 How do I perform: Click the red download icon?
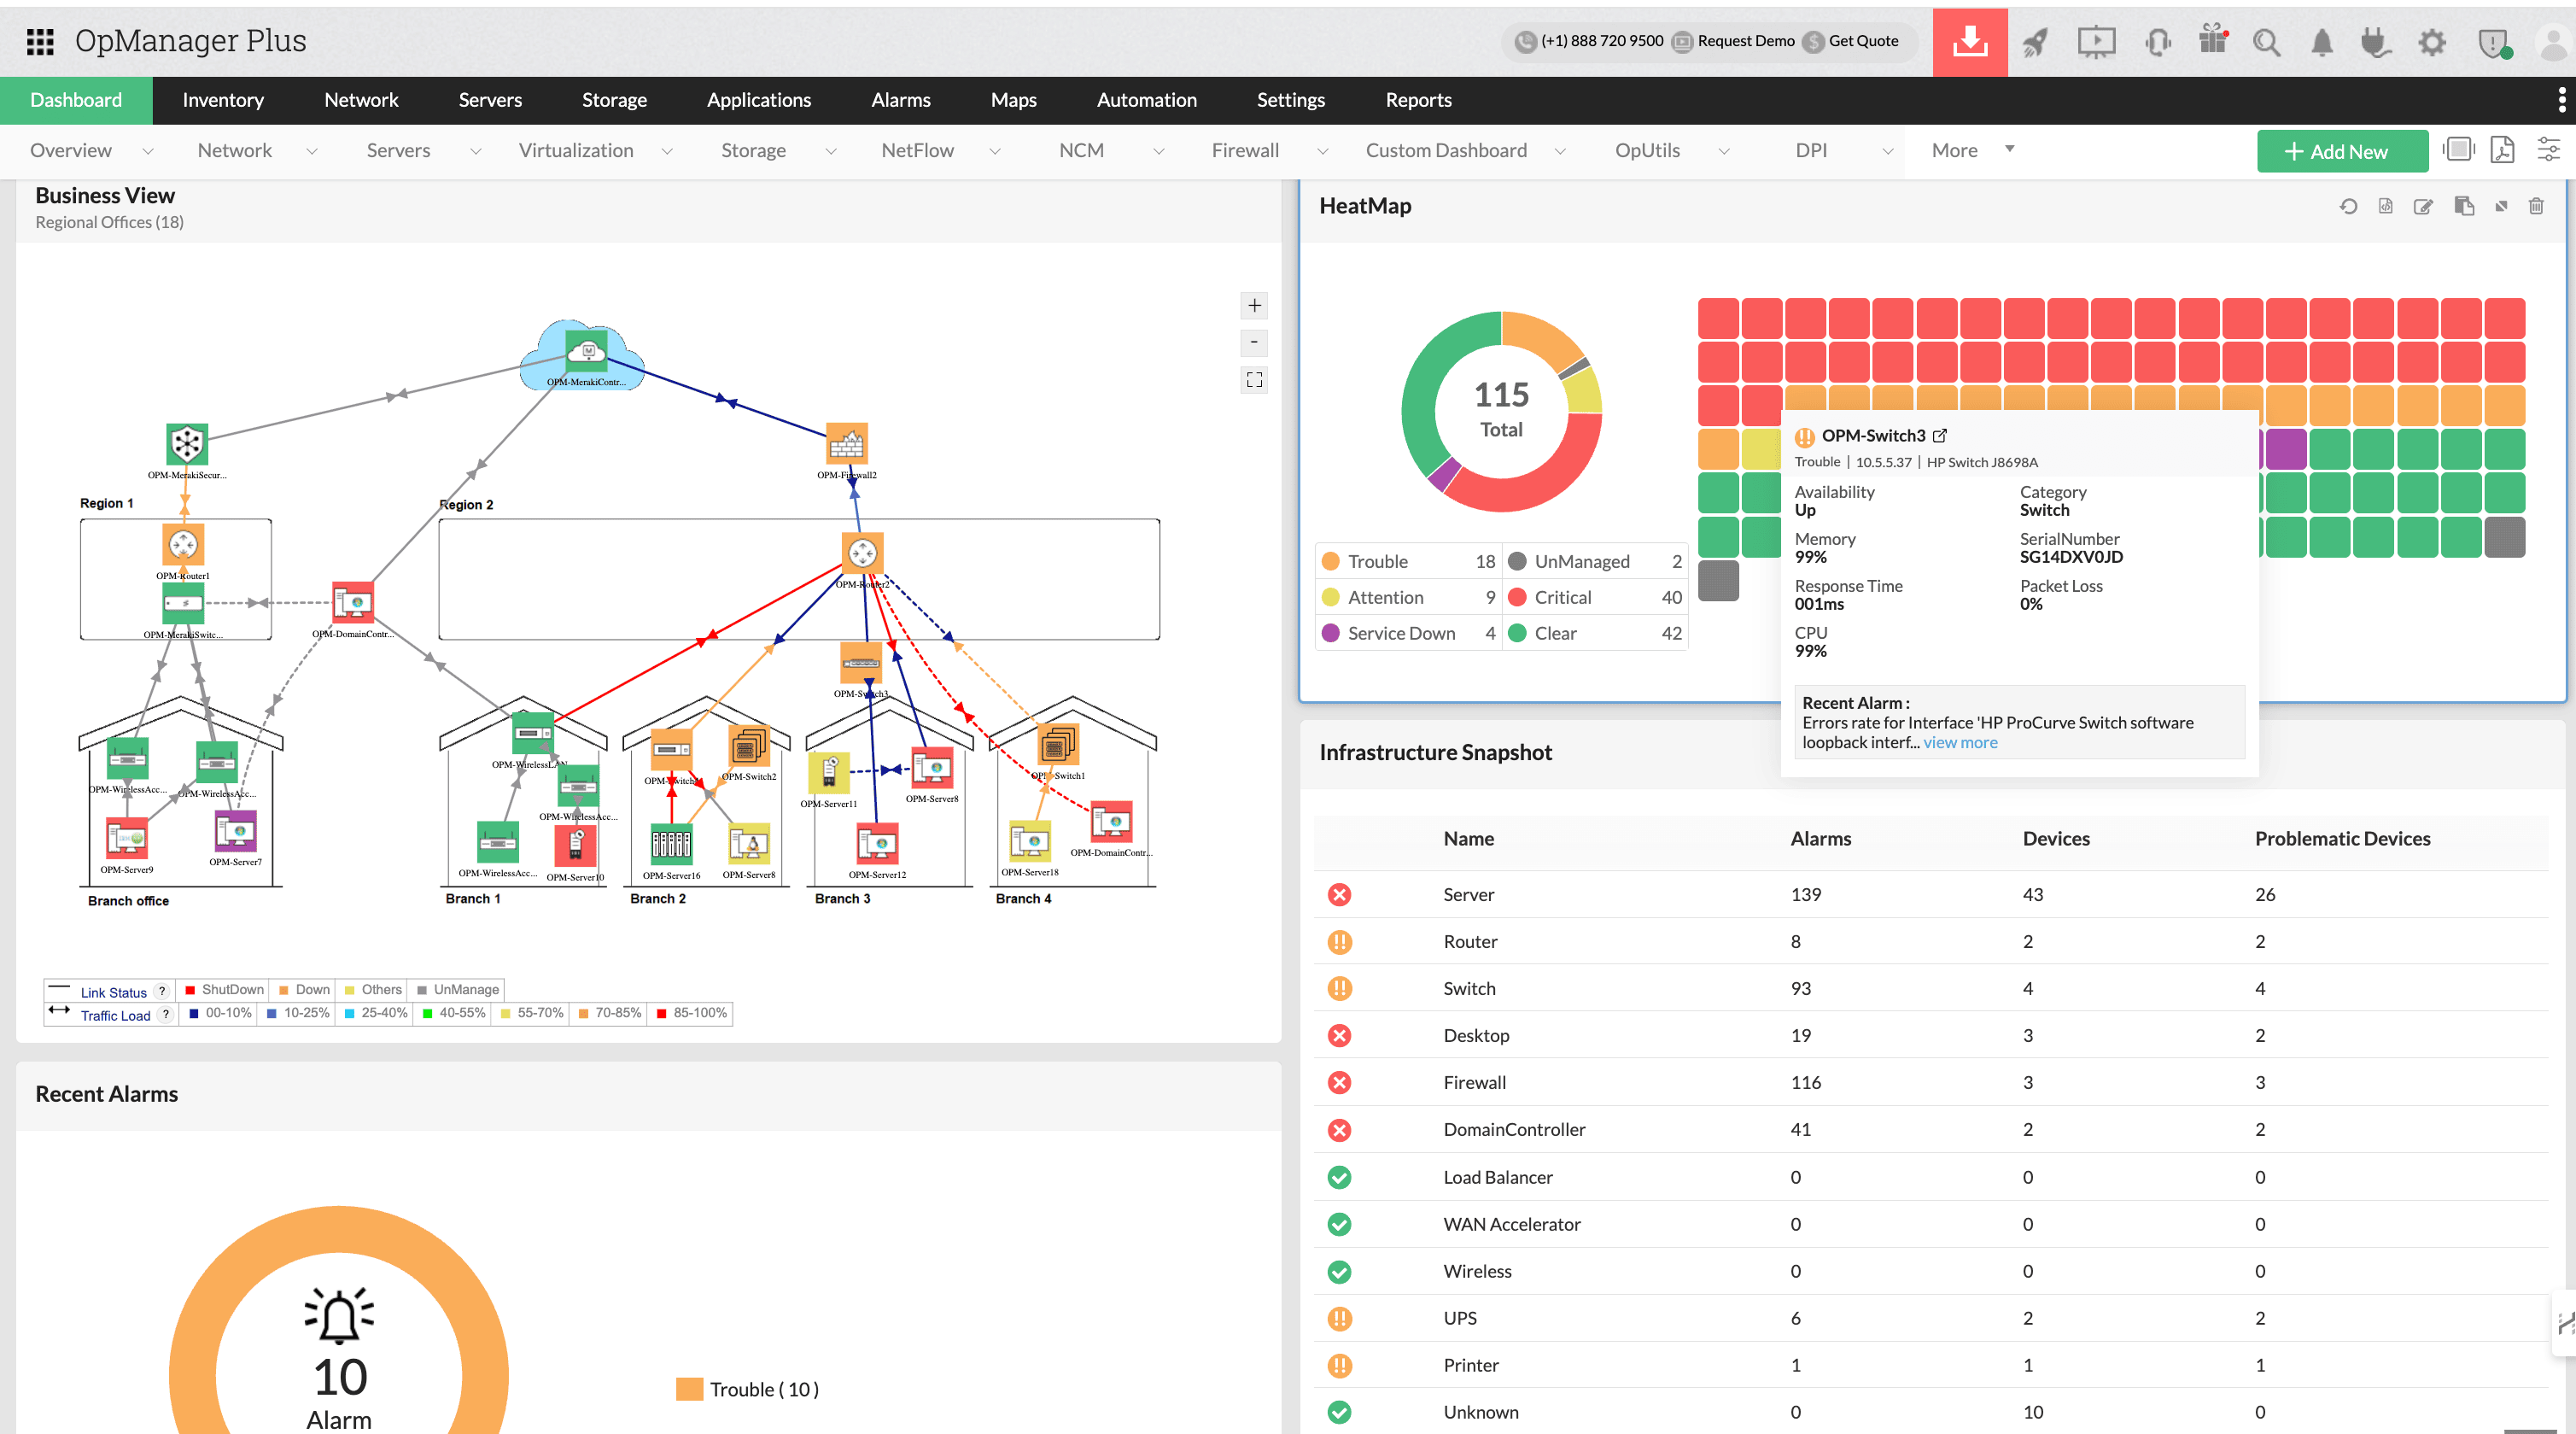(1969, 42)
